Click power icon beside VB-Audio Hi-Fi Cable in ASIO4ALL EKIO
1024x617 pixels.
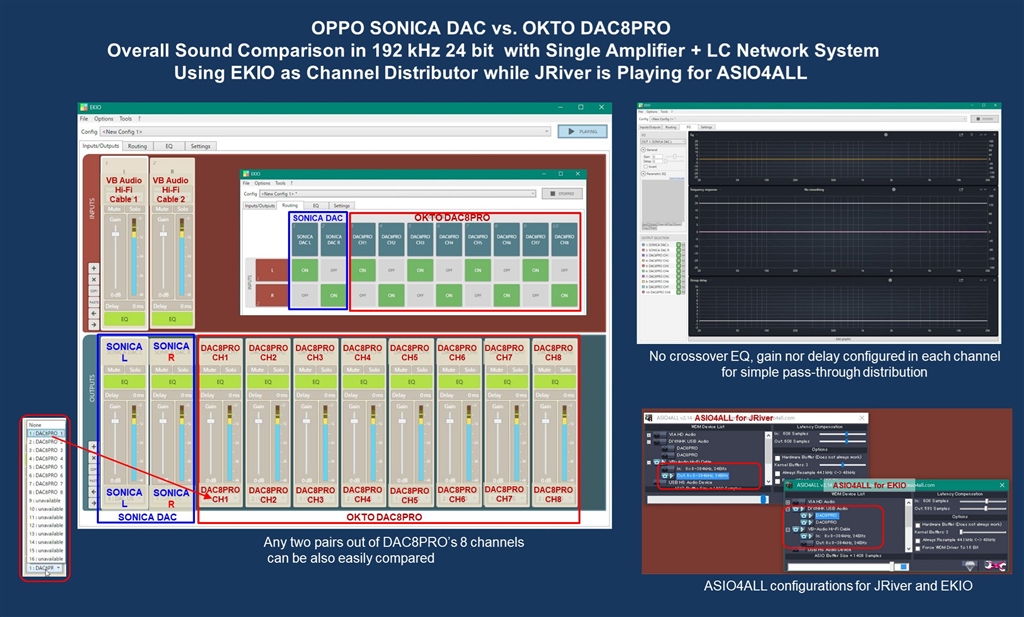click(x=795, y=529)
